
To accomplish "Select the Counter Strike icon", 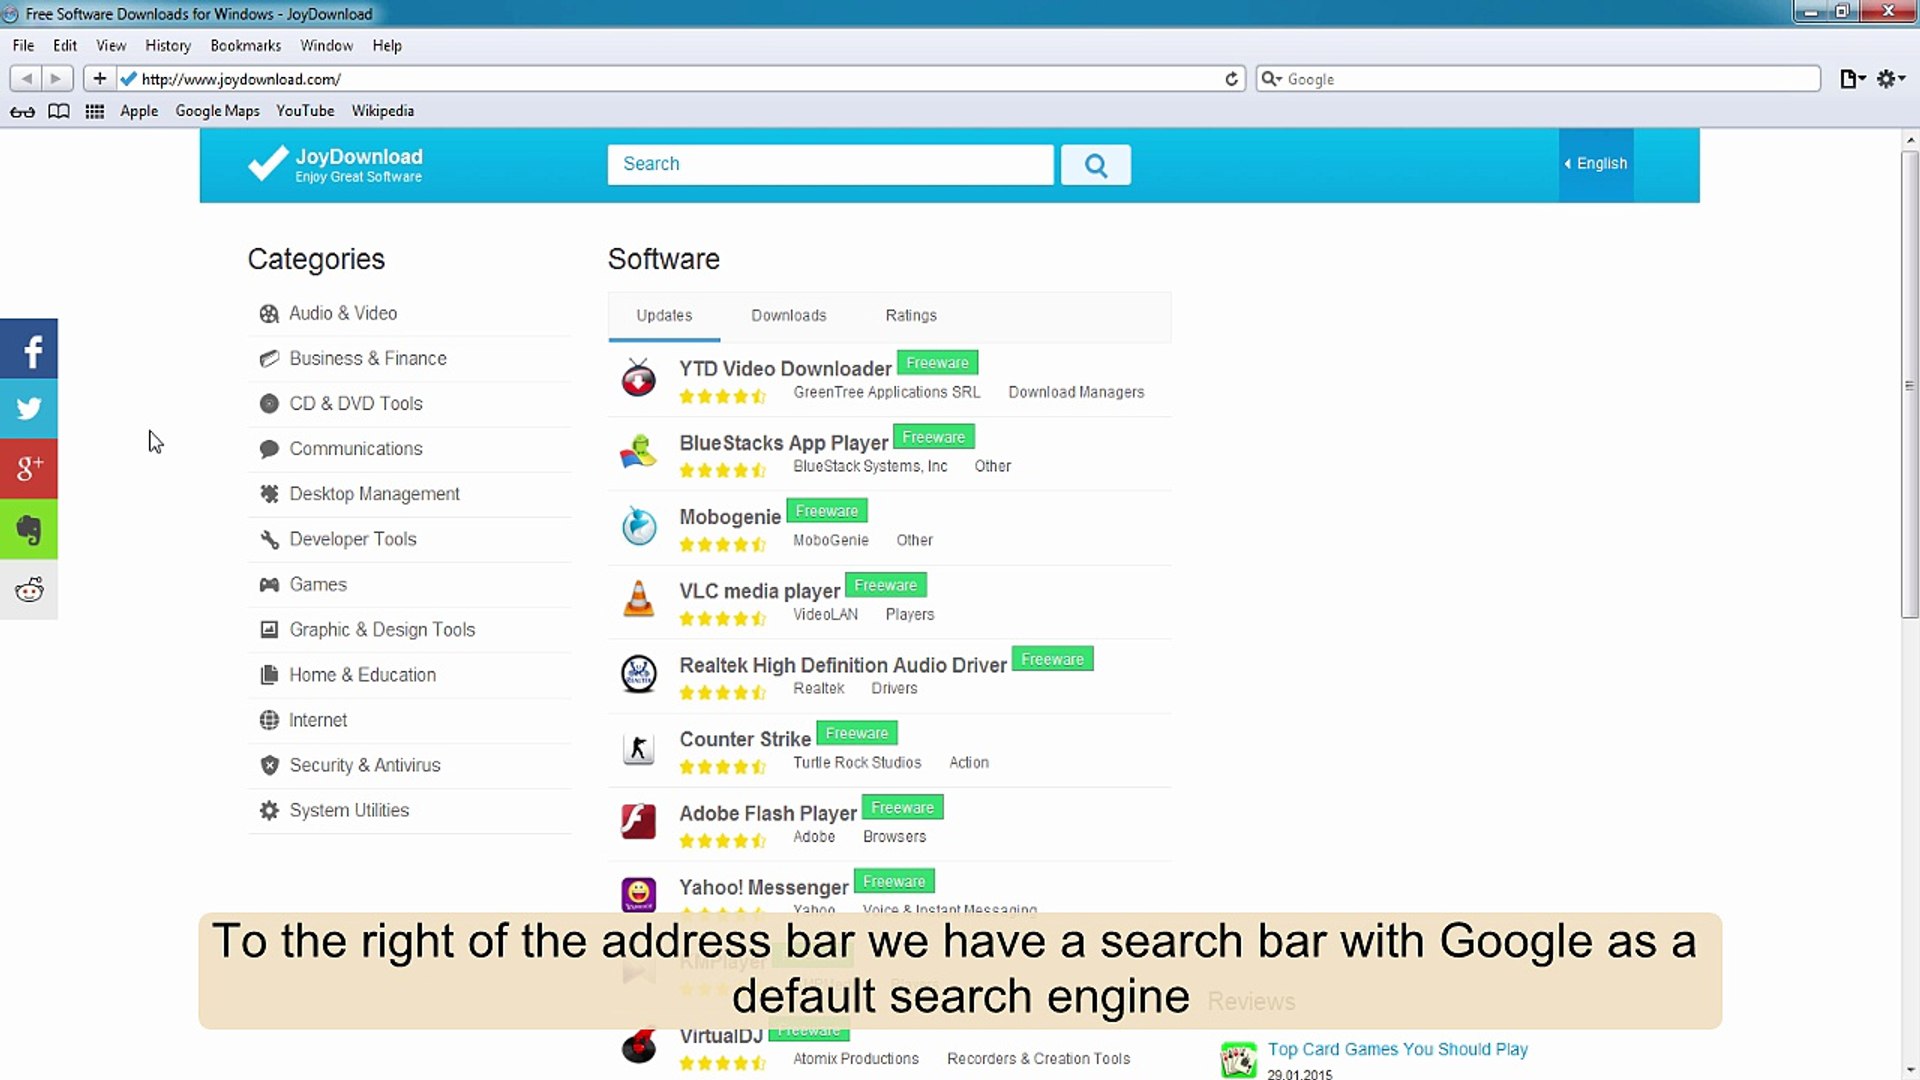I will 639,748.
